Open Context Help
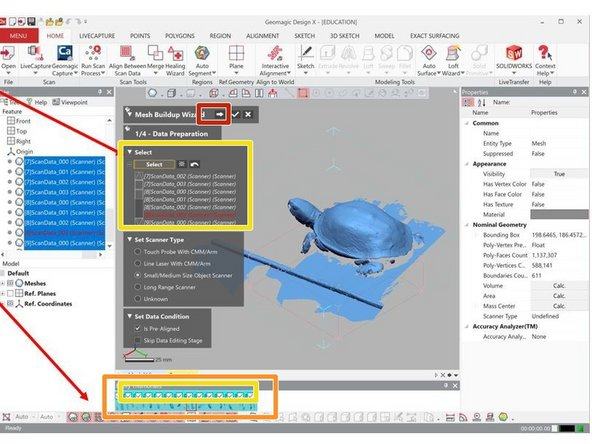This screenshot has width=592, height=444. (545, 60)
